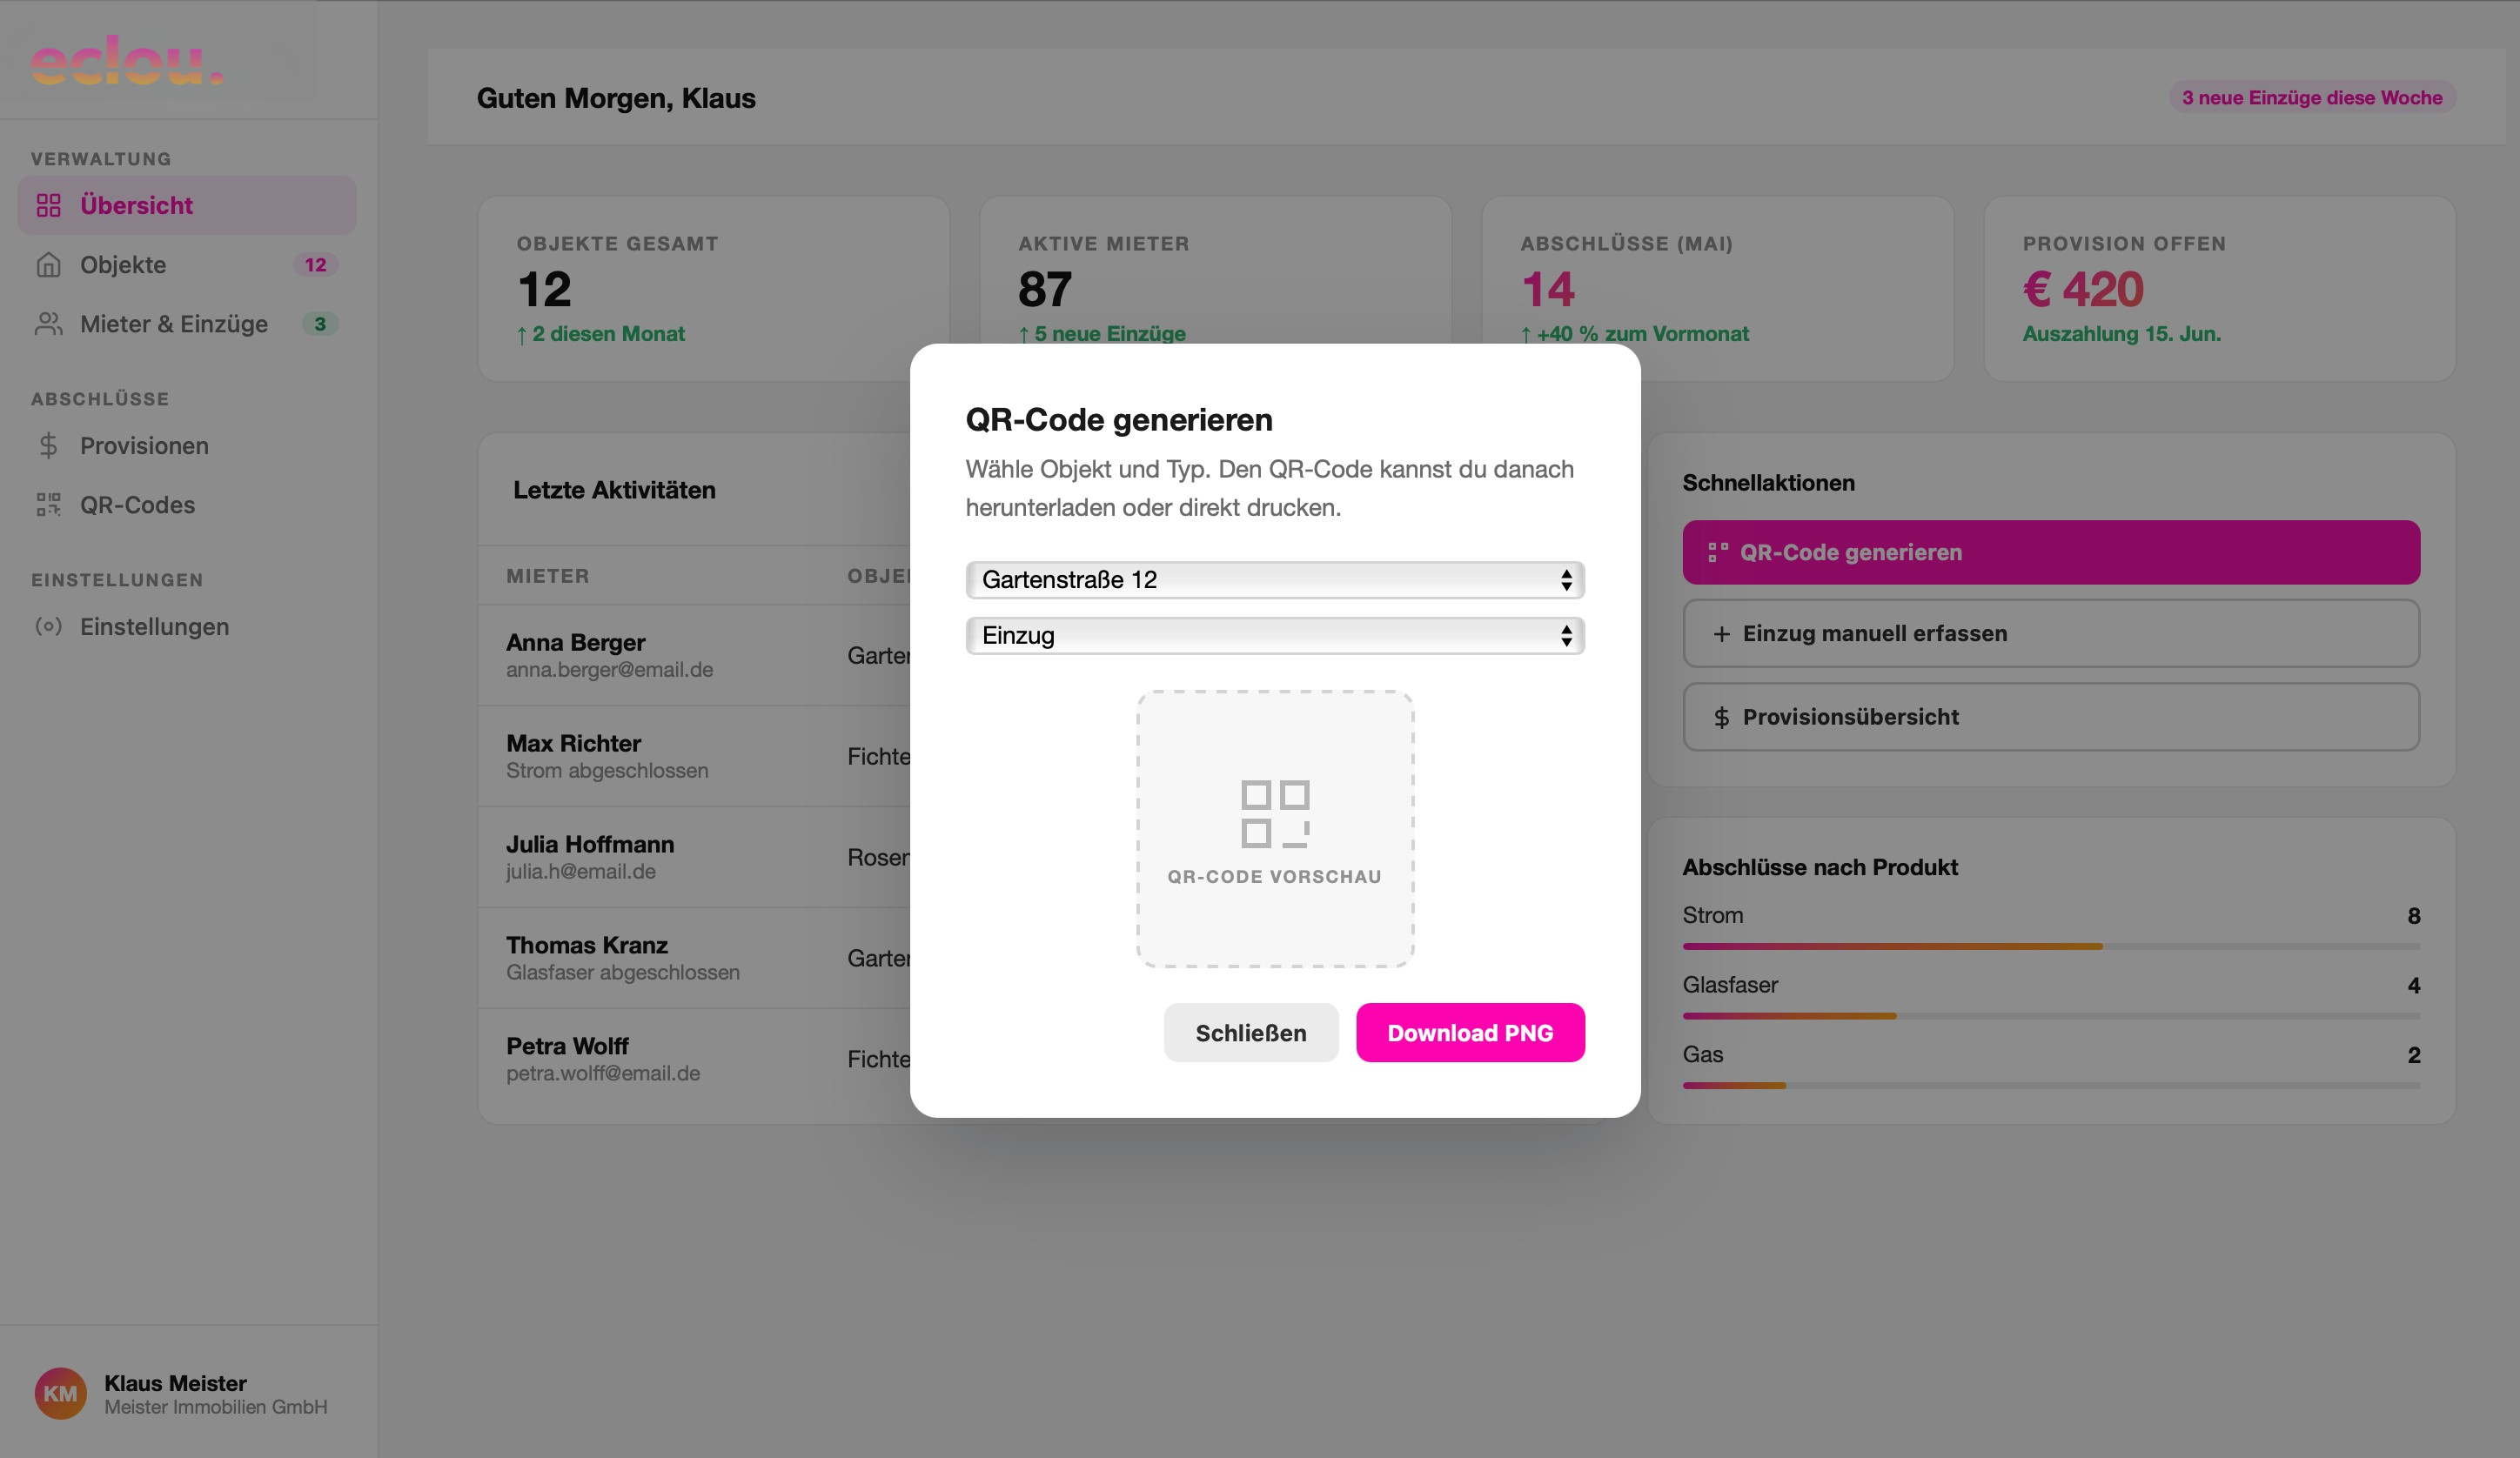Click the Download PNG button

point(1470,1033)
